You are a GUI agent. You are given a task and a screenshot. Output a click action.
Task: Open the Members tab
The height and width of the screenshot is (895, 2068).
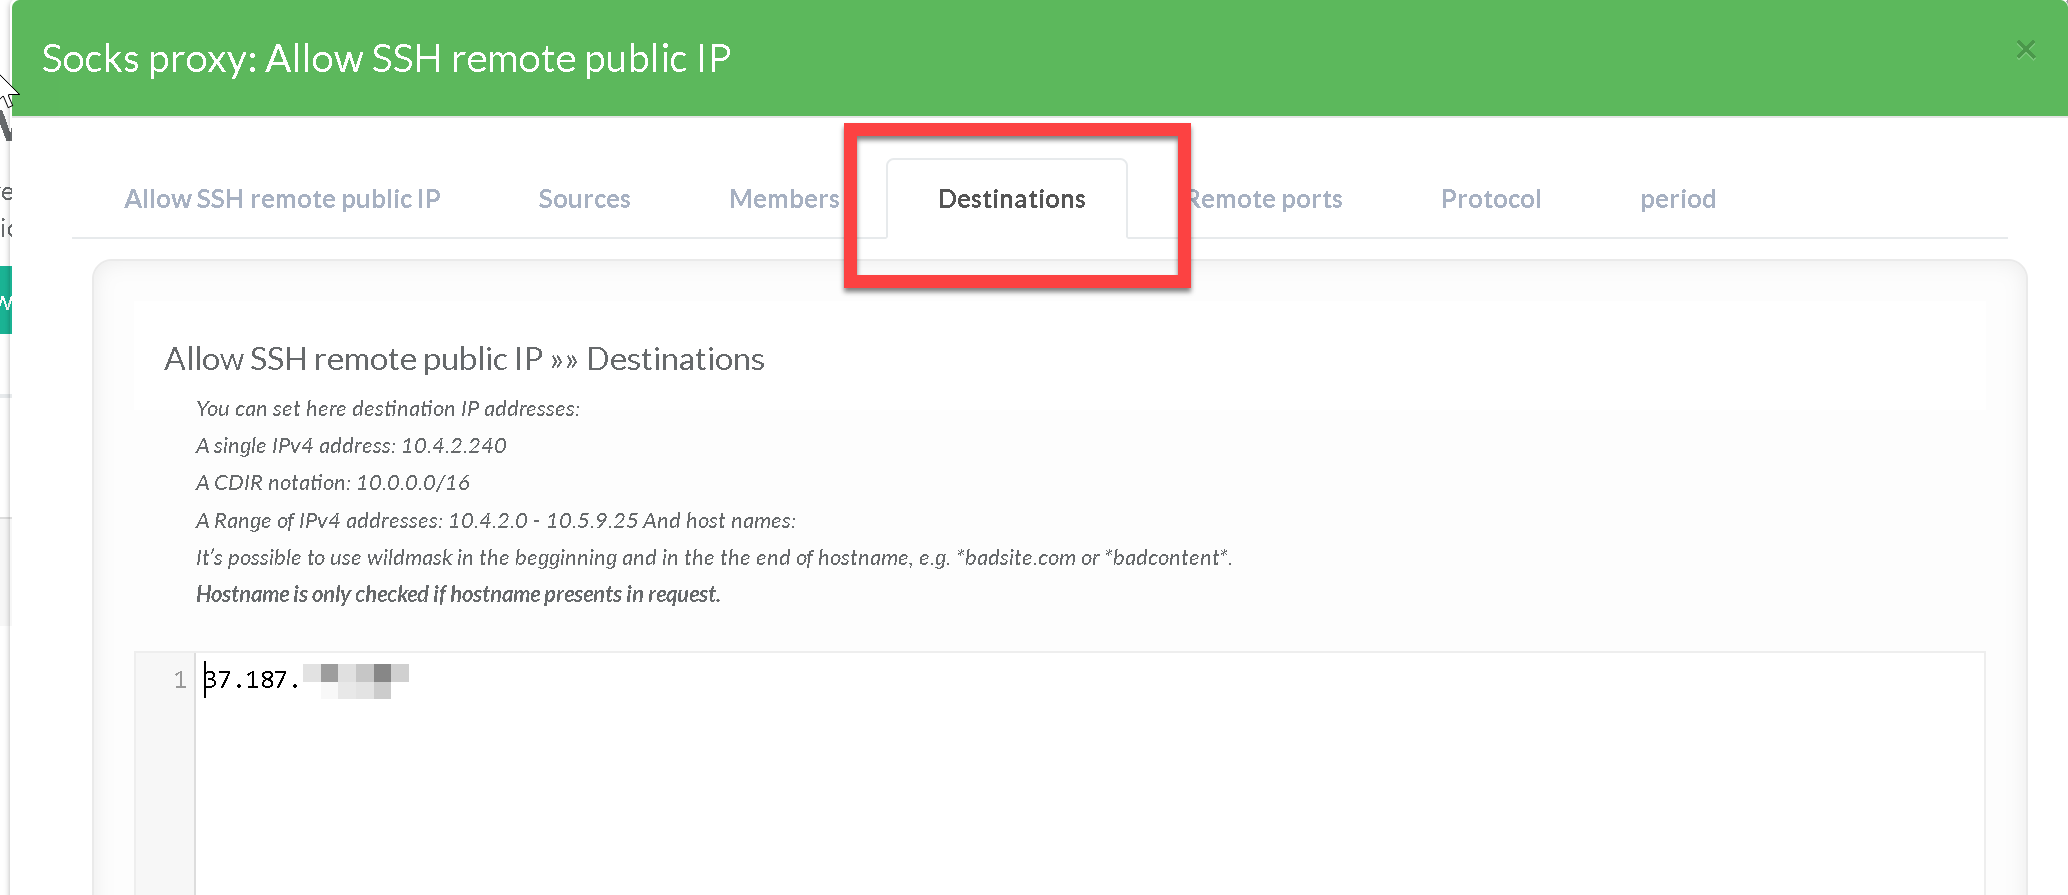point(784,199)
